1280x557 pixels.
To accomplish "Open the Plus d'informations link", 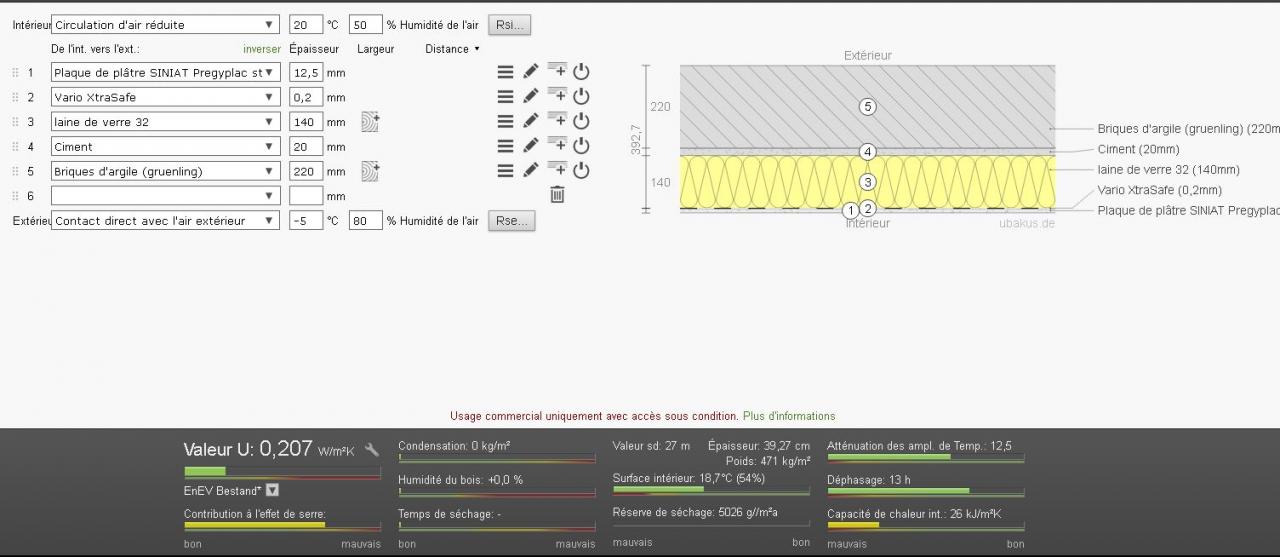I will (x=789, y=416).
